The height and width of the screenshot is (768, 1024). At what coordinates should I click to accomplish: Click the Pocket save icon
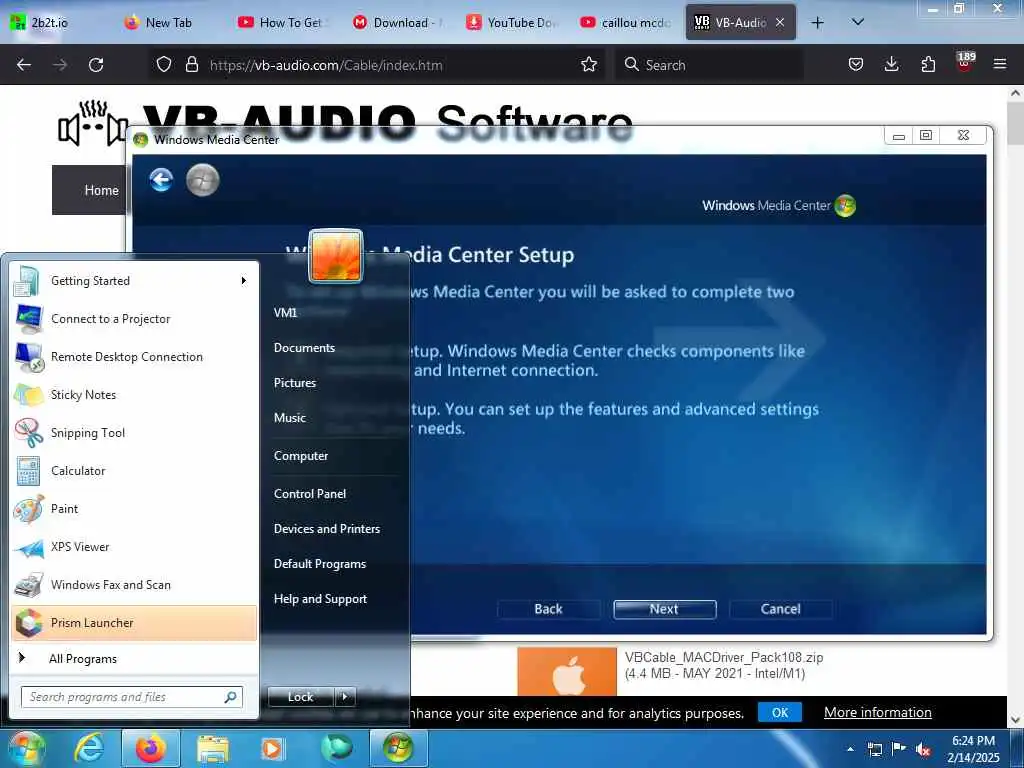coord(856,64)
